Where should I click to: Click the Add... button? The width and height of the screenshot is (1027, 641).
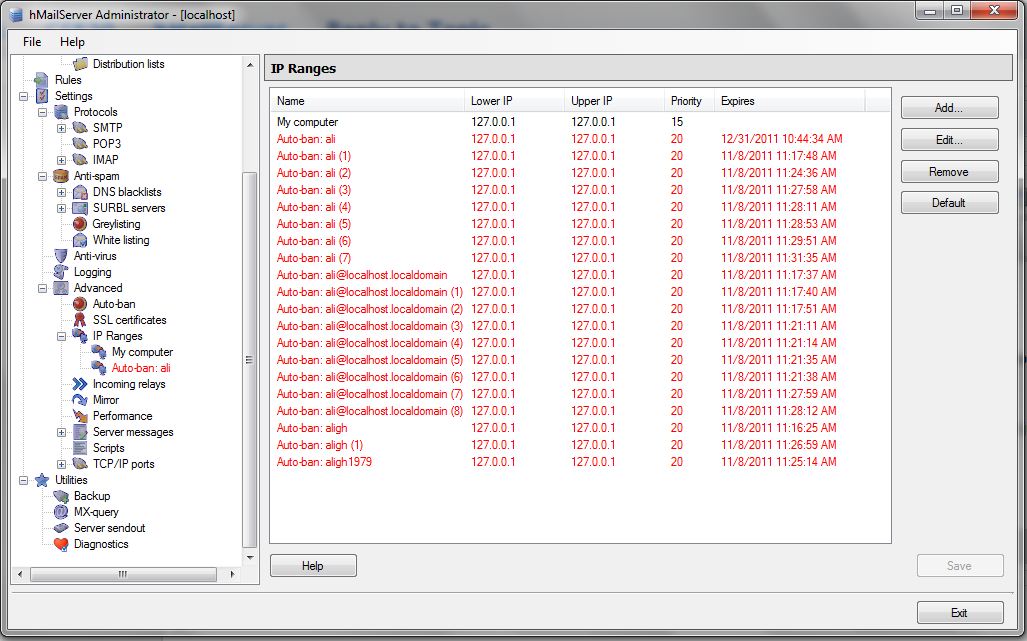click(x=949, y=108)
